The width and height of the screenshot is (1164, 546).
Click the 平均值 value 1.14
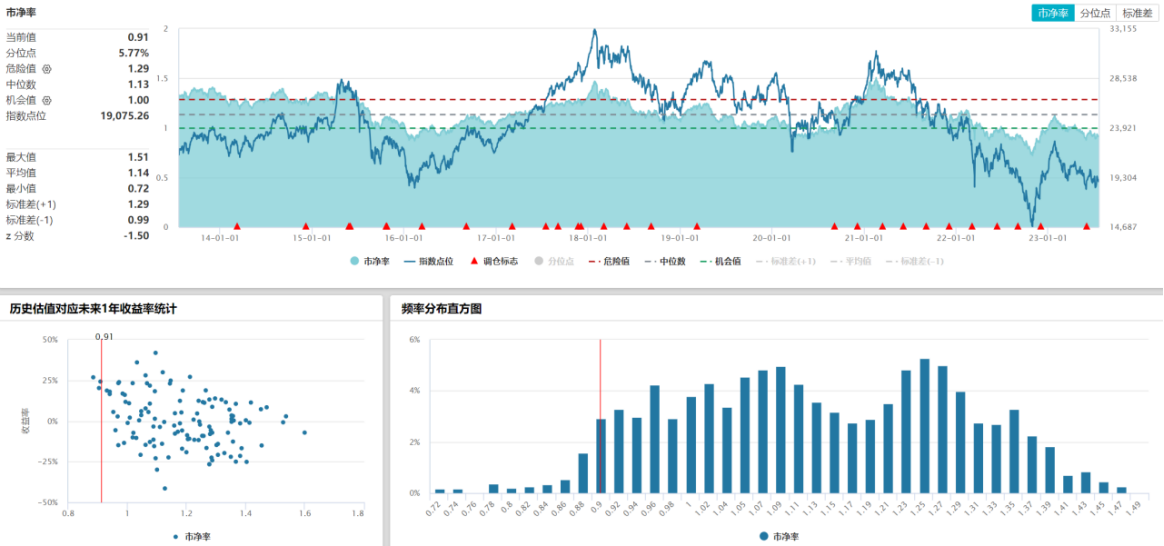(139, 173)
